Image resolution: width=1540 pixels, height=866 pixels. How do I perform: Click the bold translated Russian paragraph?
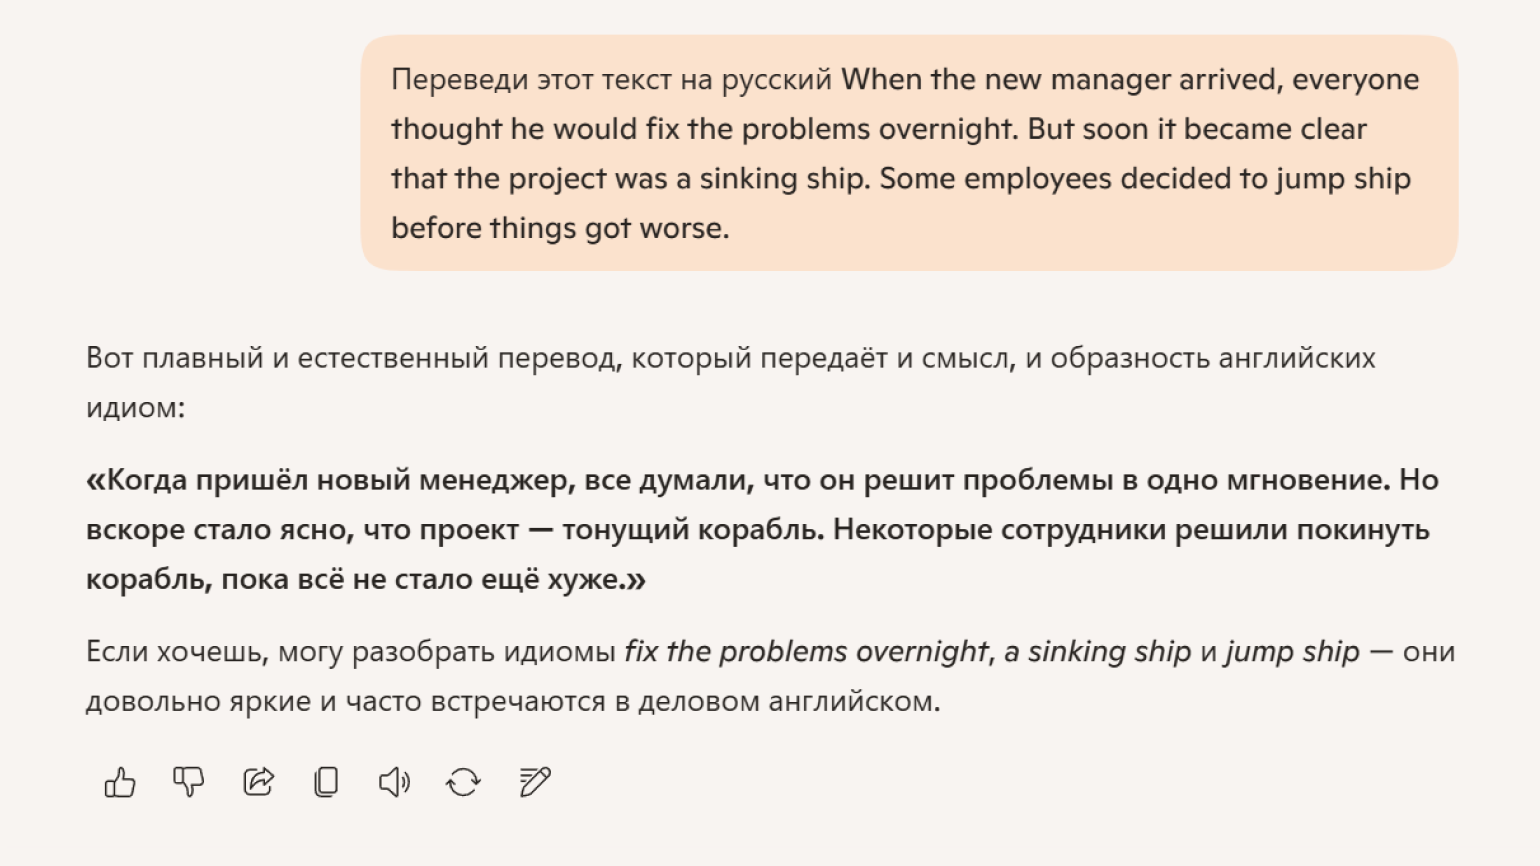pos(760,530)
